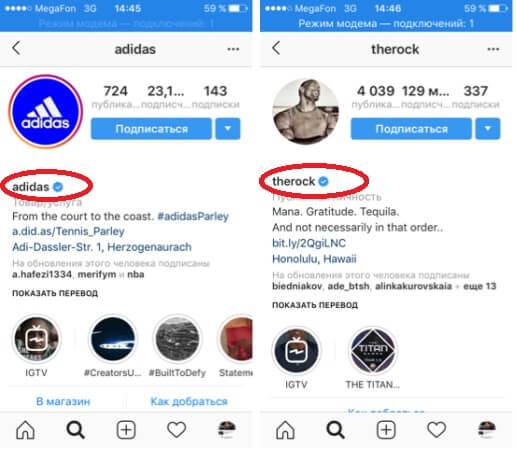Open the bit.ly/2QgiLNC link
Image resolution: width=516 pixels, height=451 pixels.
(309, 243)
